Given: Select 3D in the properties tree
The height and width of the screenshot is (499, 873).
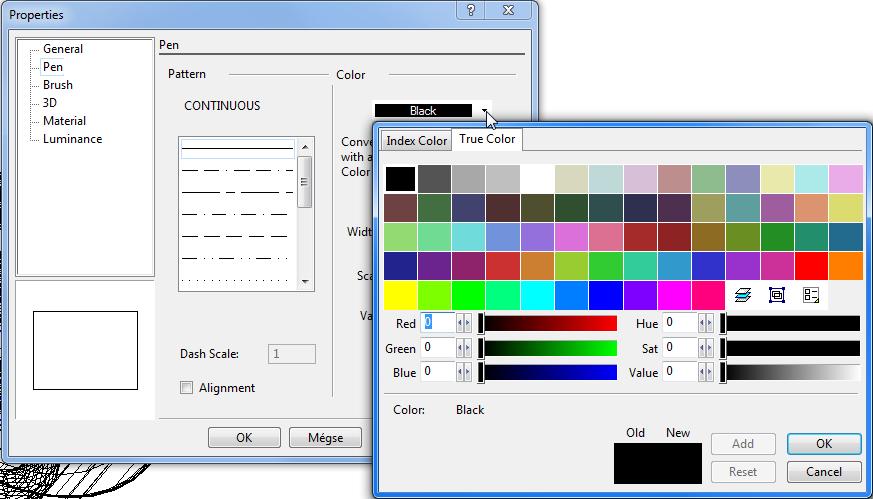Looking at the screenshot, I should [x=50, y=103].
